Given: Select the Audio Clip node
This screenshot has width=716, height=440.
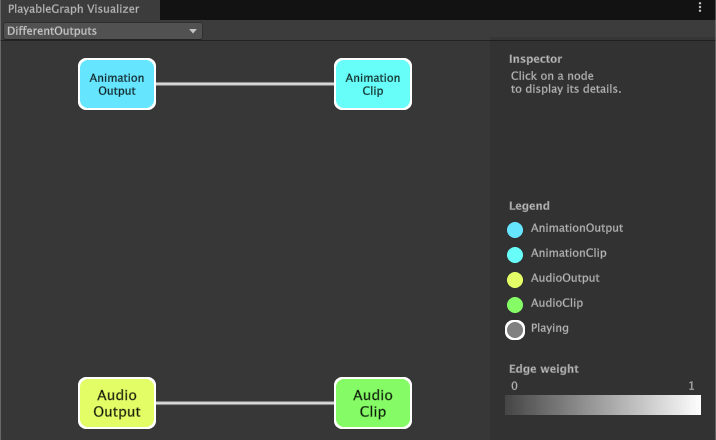Looking at the screenshot, I should [372, 403].
